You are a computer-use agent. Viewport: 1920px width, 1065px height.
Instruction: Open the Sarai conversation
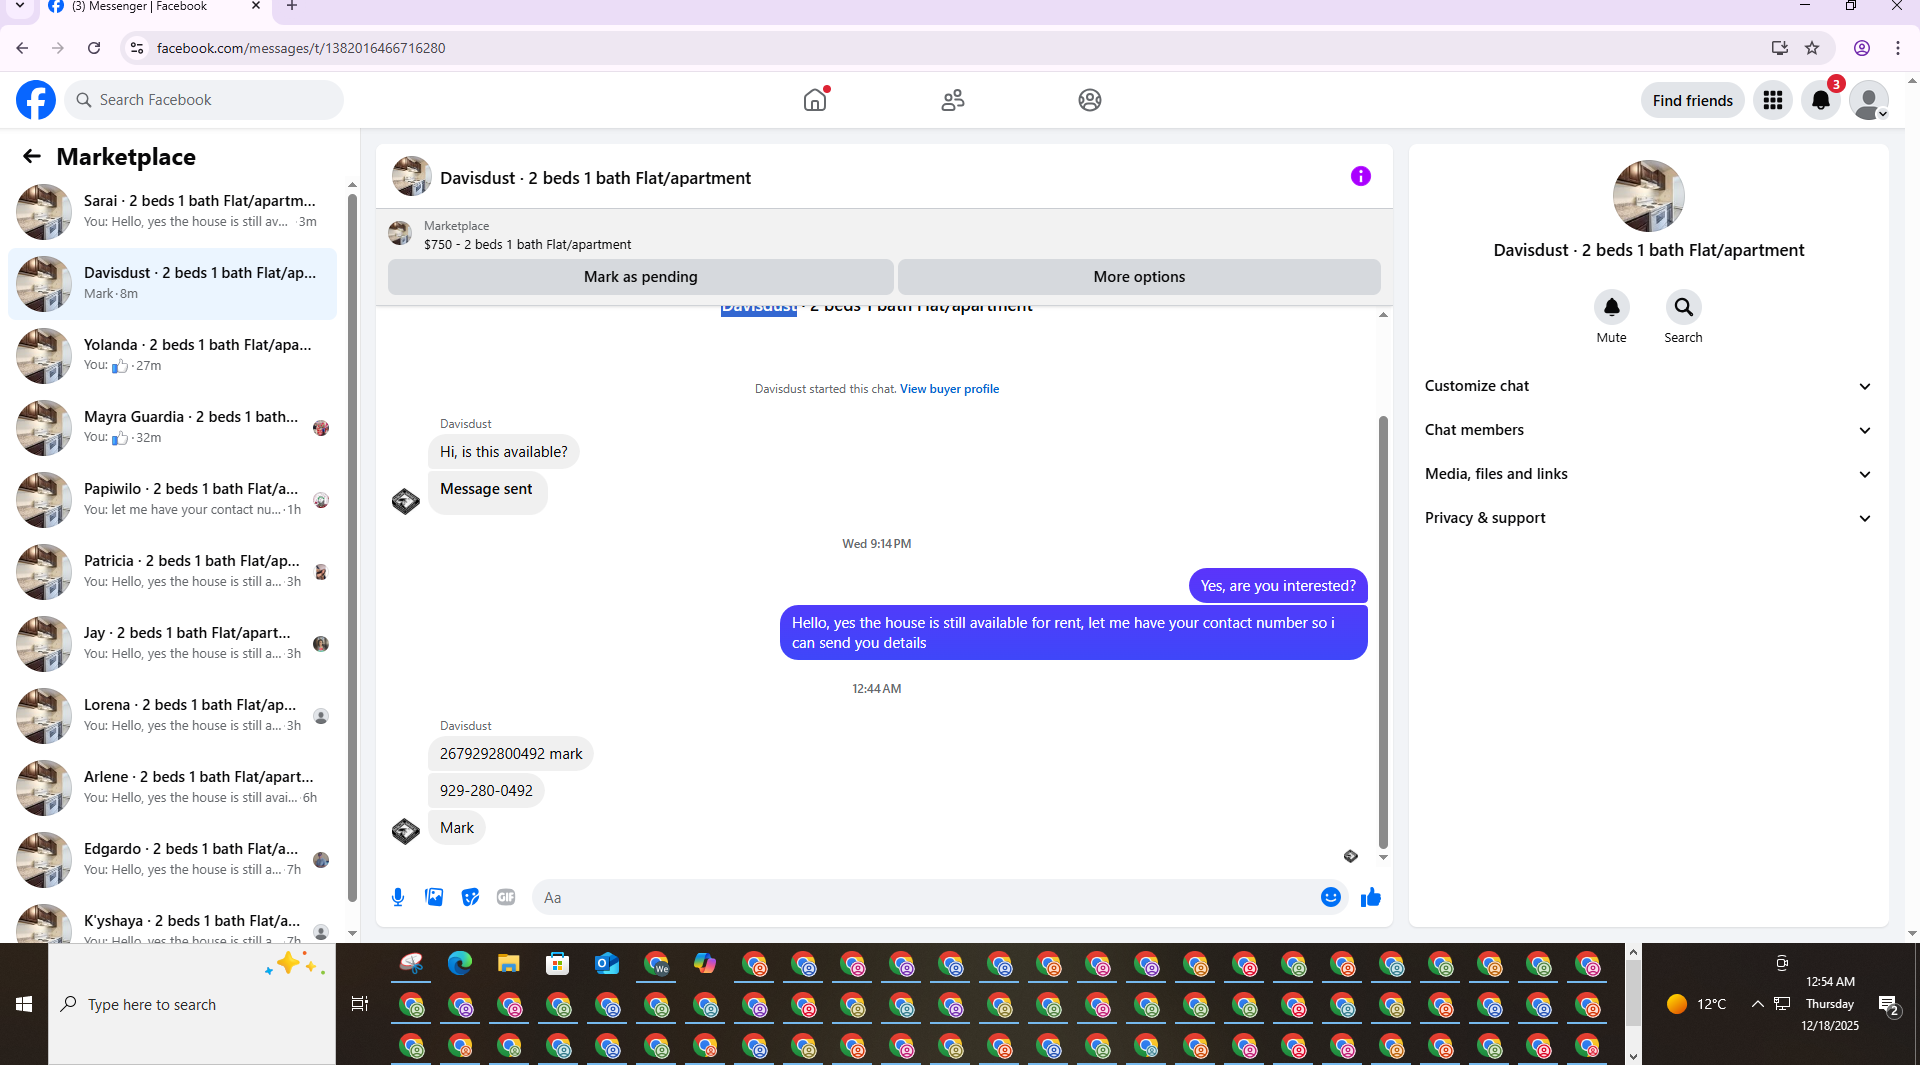[173, 212]
